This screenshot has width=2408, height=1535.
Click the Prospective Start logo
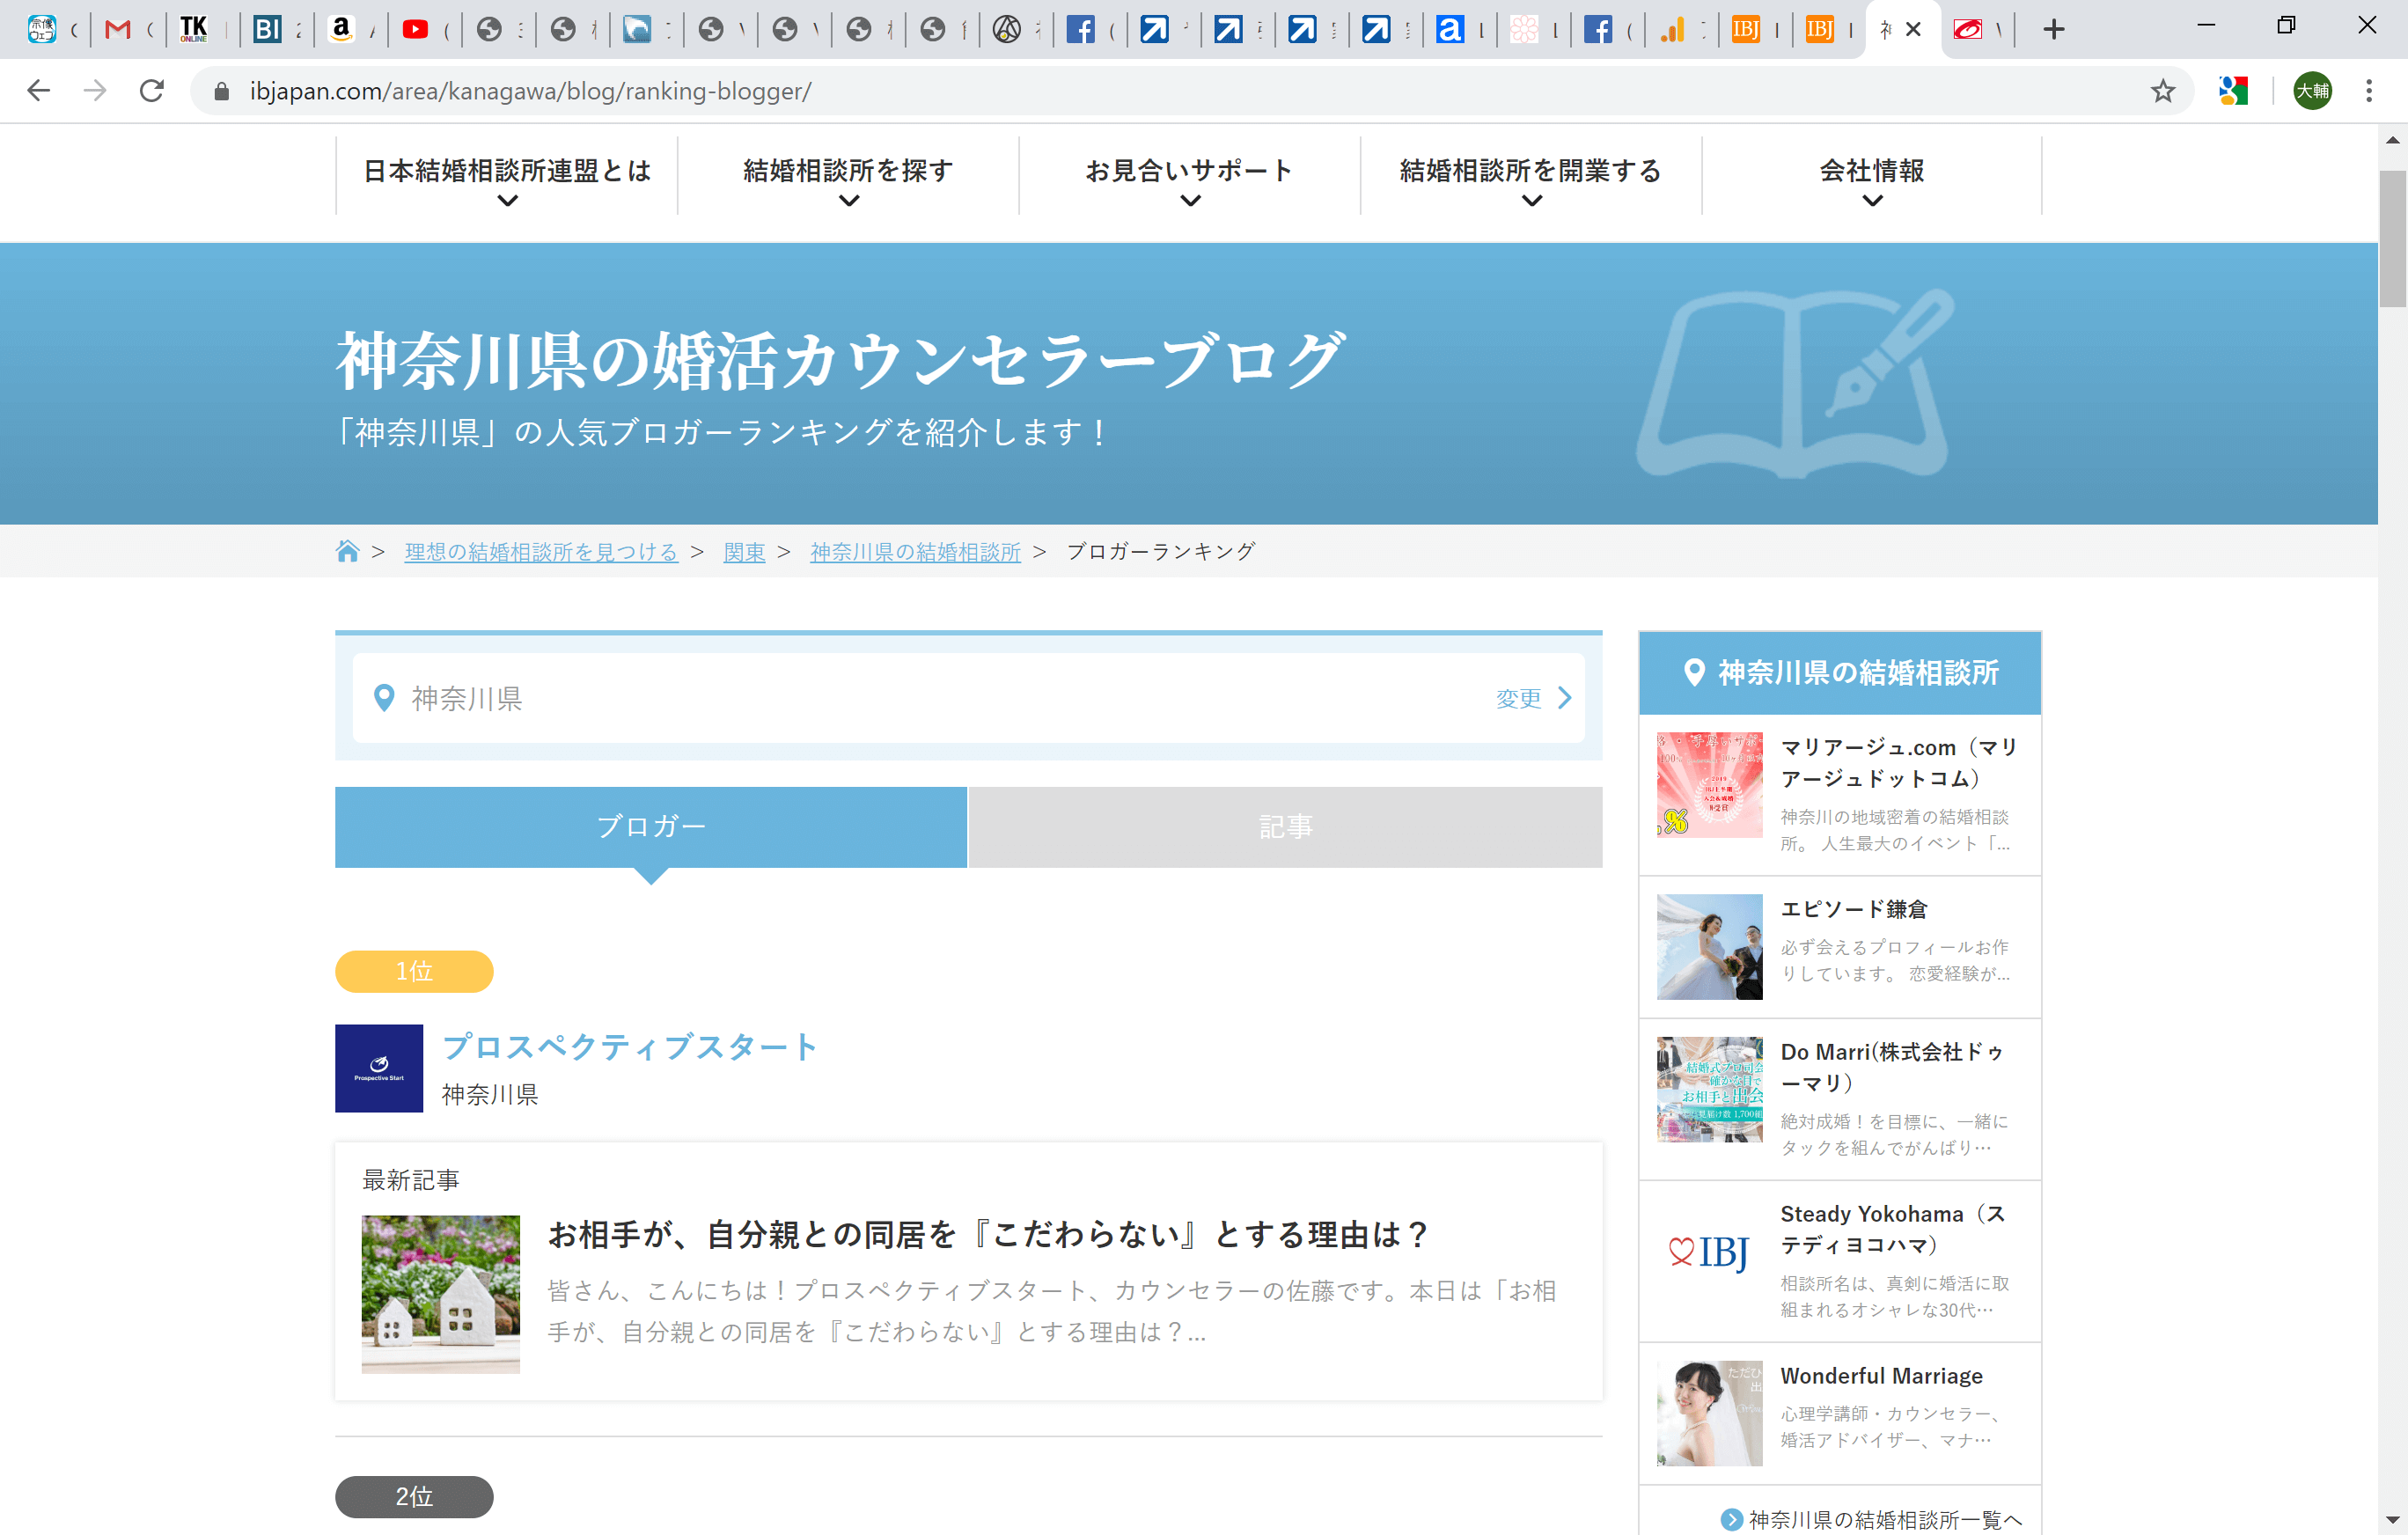coord(379,1068)
